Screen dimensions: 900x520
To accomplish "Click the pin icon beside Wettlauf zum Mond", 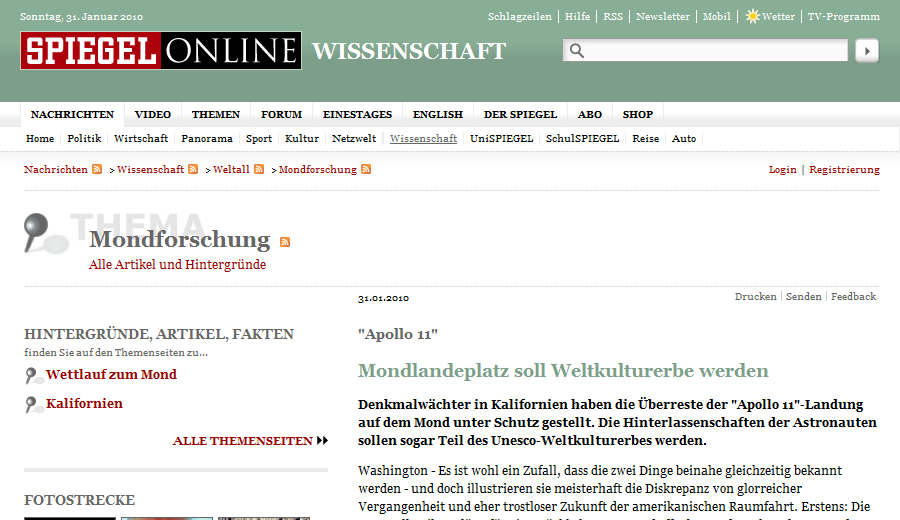I will [34, 376].
